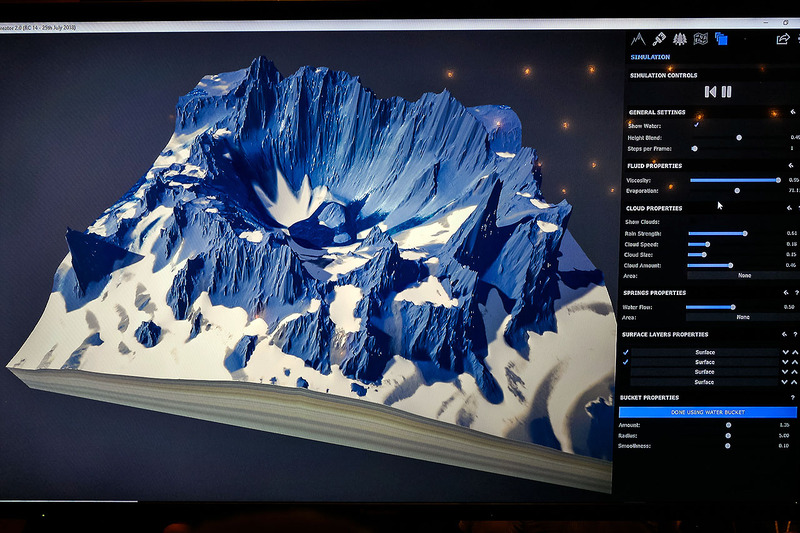This screenshot has width=800, height=533.
Task: Select the third Surface layer row
Action: tap(704, 372)
